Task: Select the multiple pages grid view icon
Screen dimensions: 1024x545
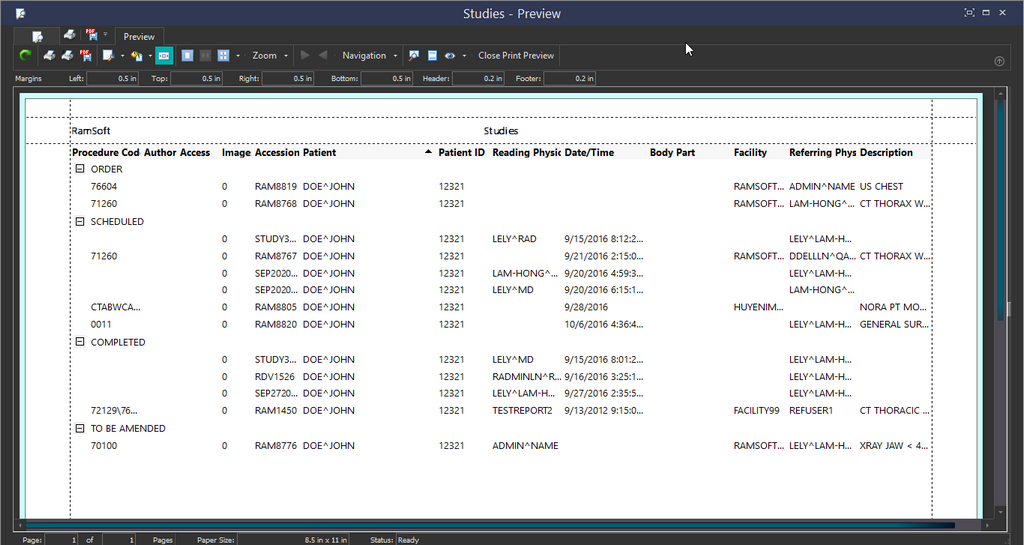Action: coord(223,56)
